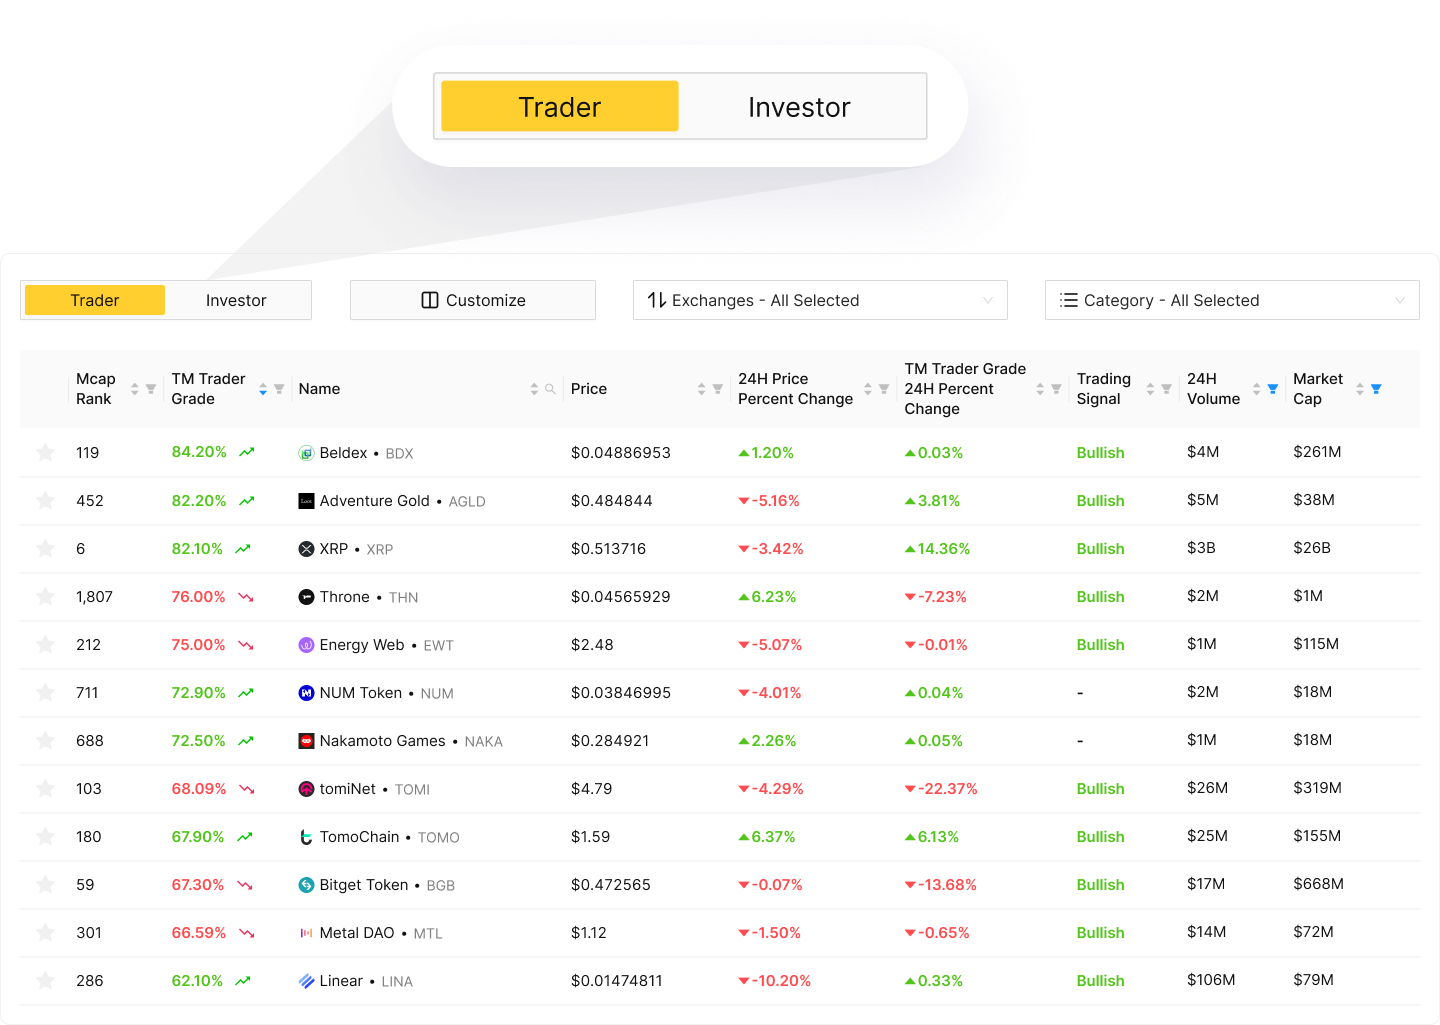Open Adventure Gold token details
Image resolution: width=1440 pixels, height=1025 pixels.
point(375,500)
